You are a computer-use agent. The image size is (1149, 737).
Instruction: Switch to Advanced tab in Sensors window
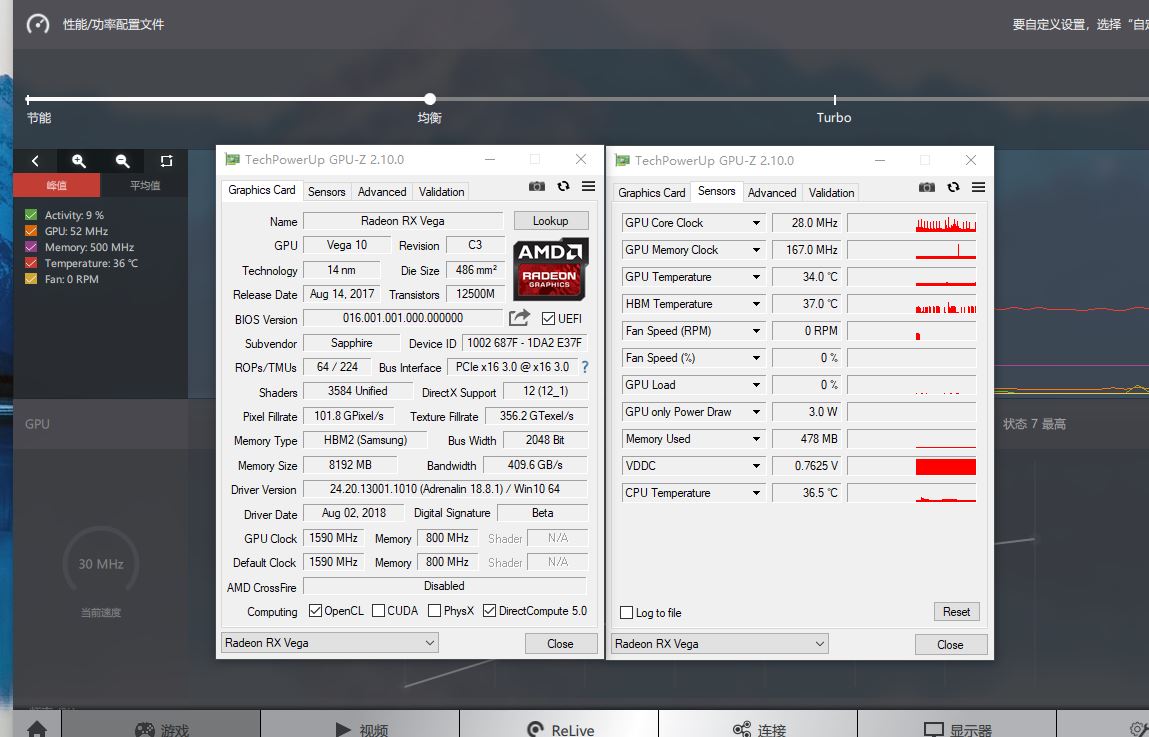point(772,193)
